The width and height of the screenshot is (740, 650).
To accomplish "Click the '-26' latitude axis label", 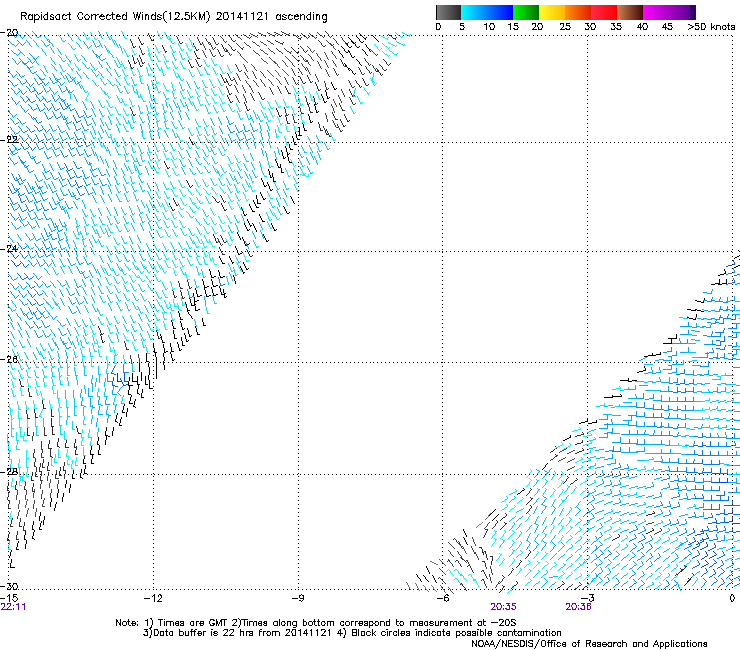I will coord(9,360).
